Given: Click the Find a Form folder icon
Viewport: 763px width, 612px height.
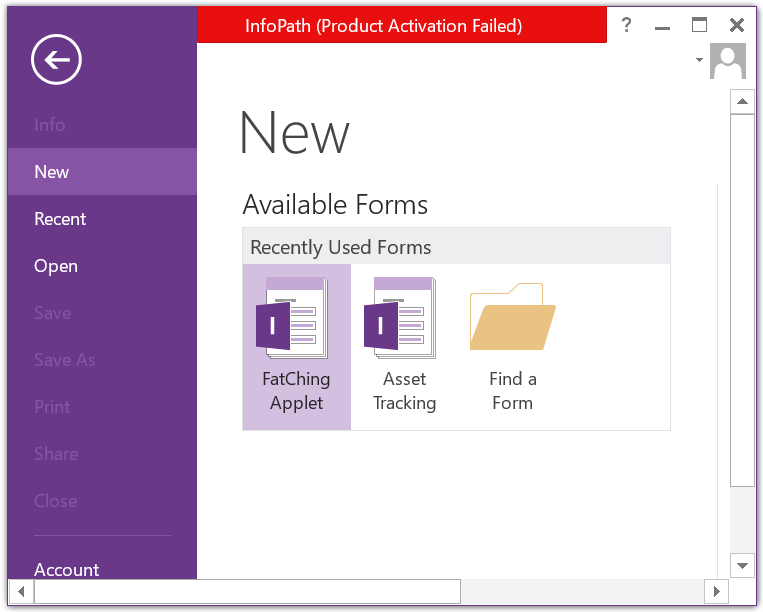Looking at the screenshot, I should [x=512, y=317].
